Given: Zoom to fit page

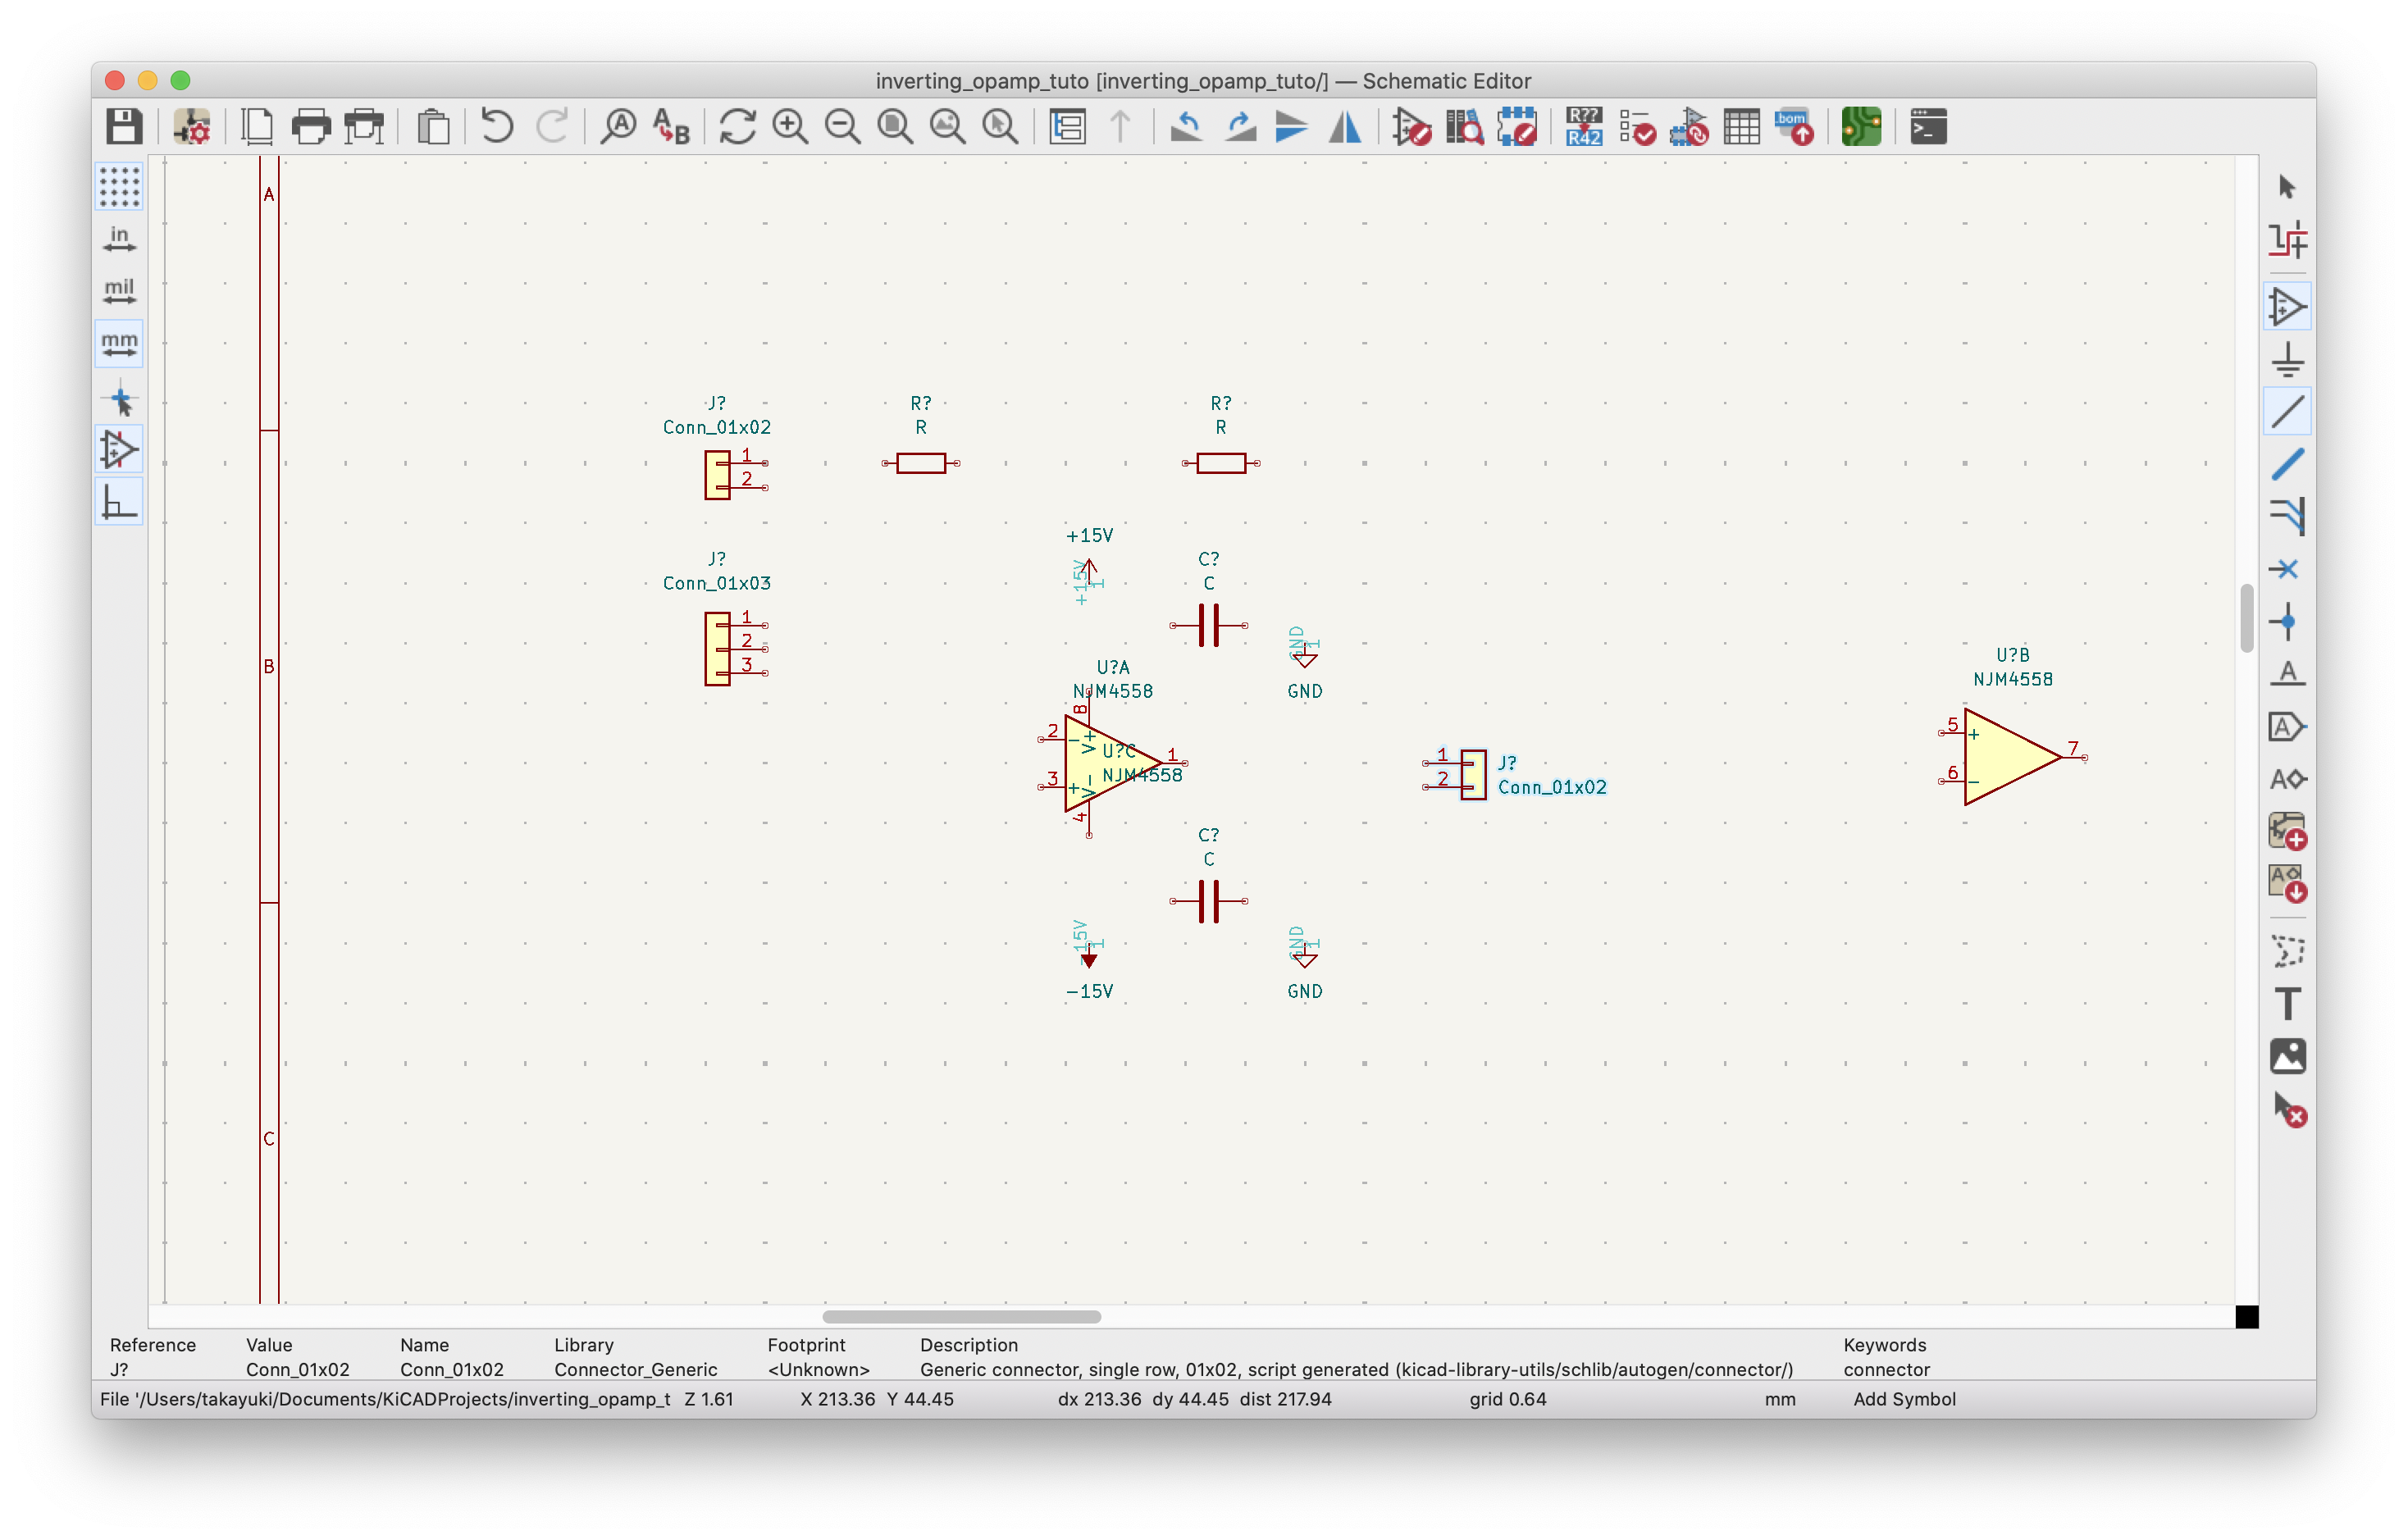Looking at the screenshot, I should pyautogui.click(x=895, y=127).
